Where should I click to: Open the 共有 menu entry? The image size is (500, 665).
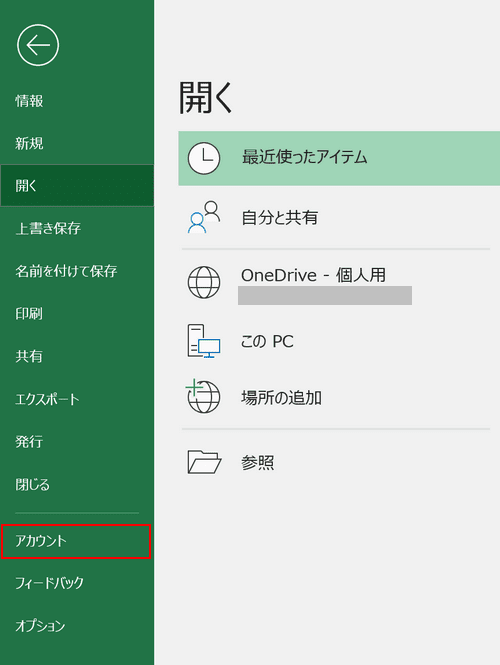pyautogui.click(x=77, y=356)
